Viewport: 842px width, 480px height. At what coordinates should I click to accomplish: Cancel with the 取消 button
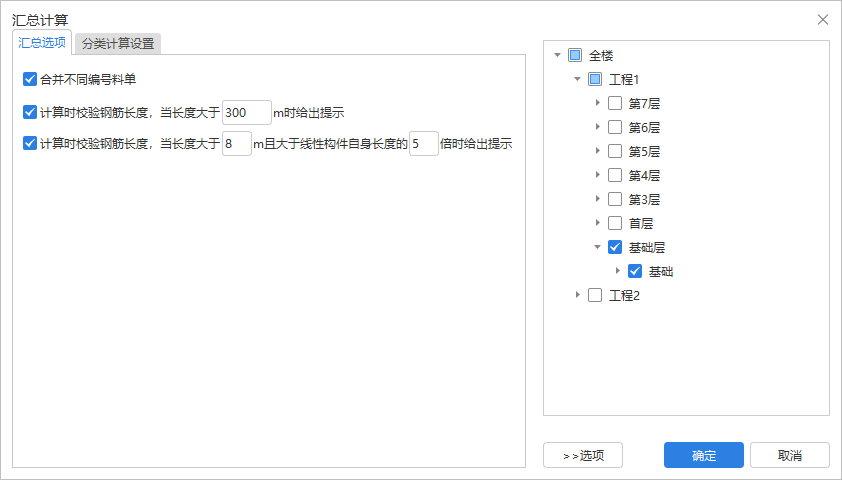[x=789, y=455]
